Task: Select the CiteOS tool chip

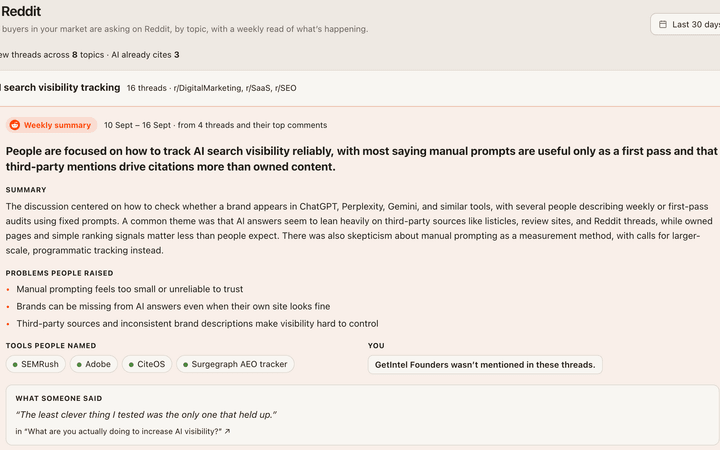Action: coord(147,364)
